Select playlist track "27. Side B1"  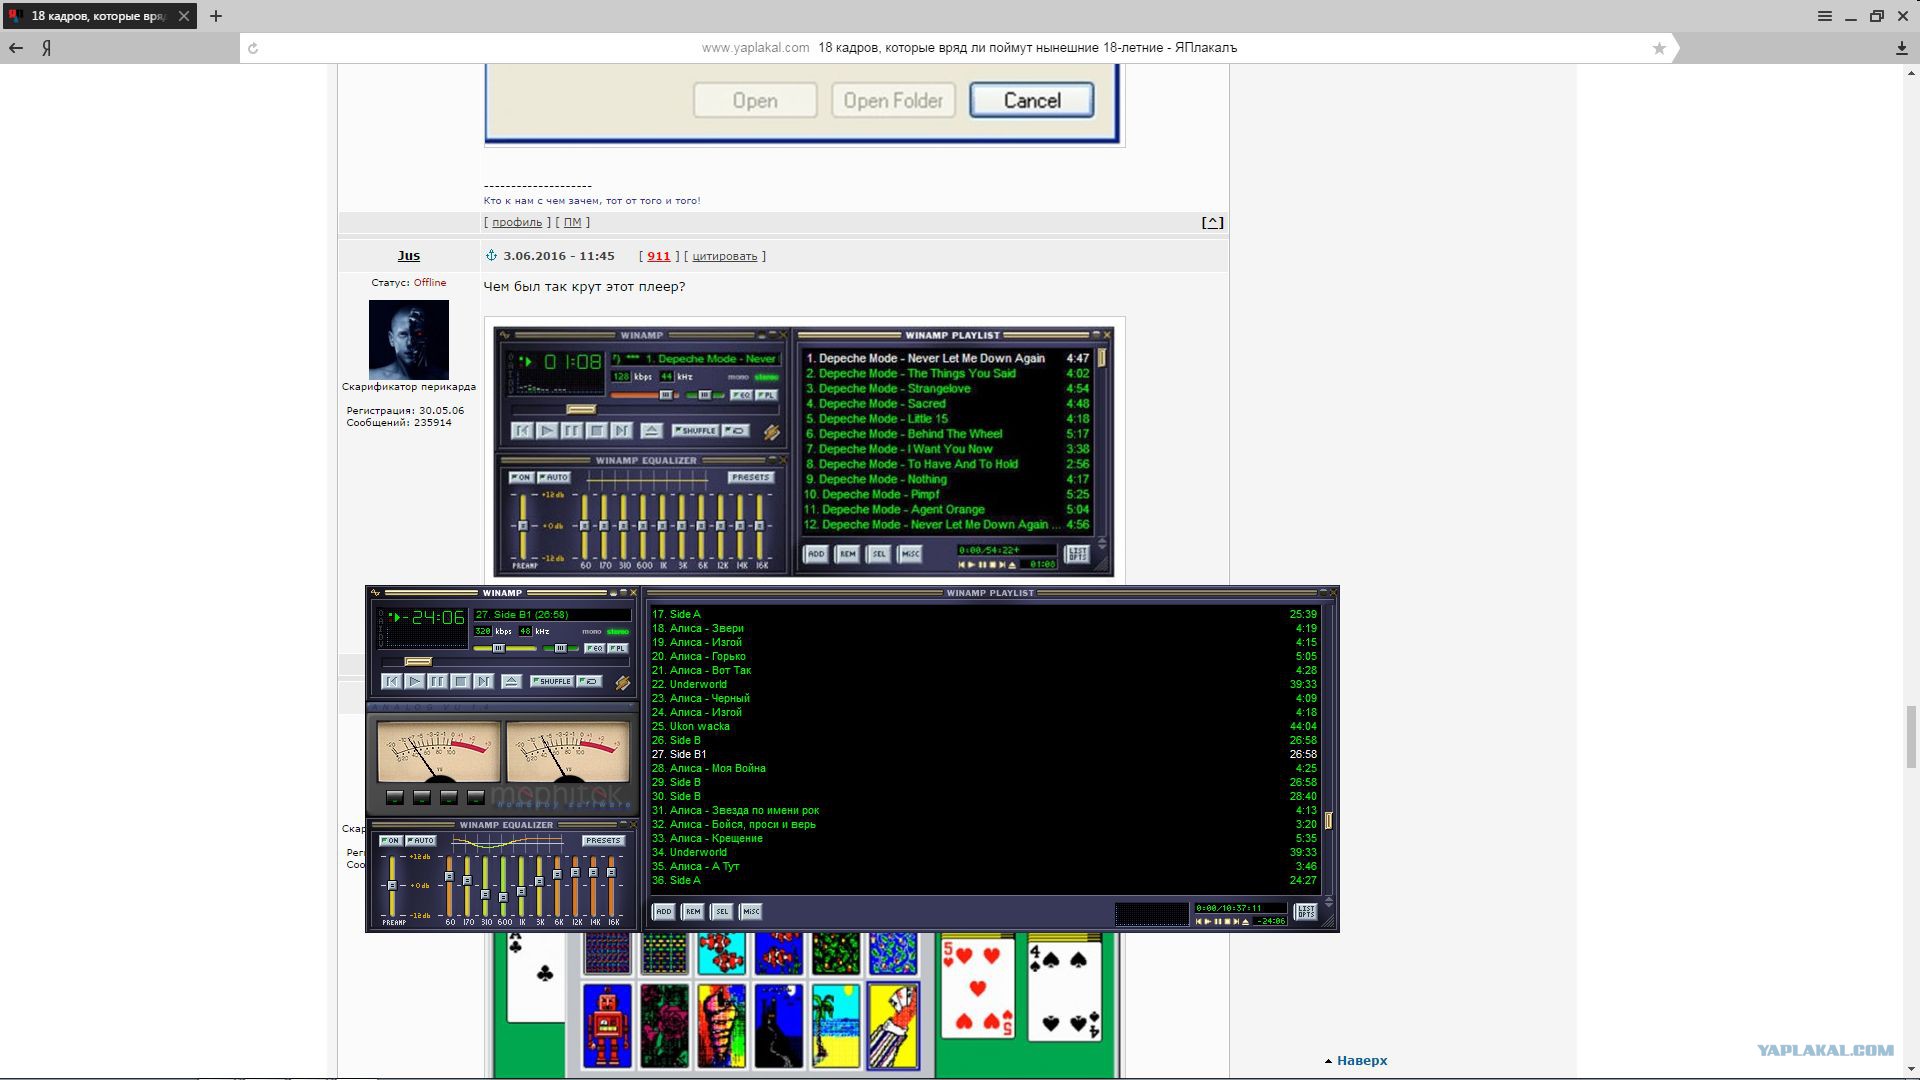click(984, 754)
